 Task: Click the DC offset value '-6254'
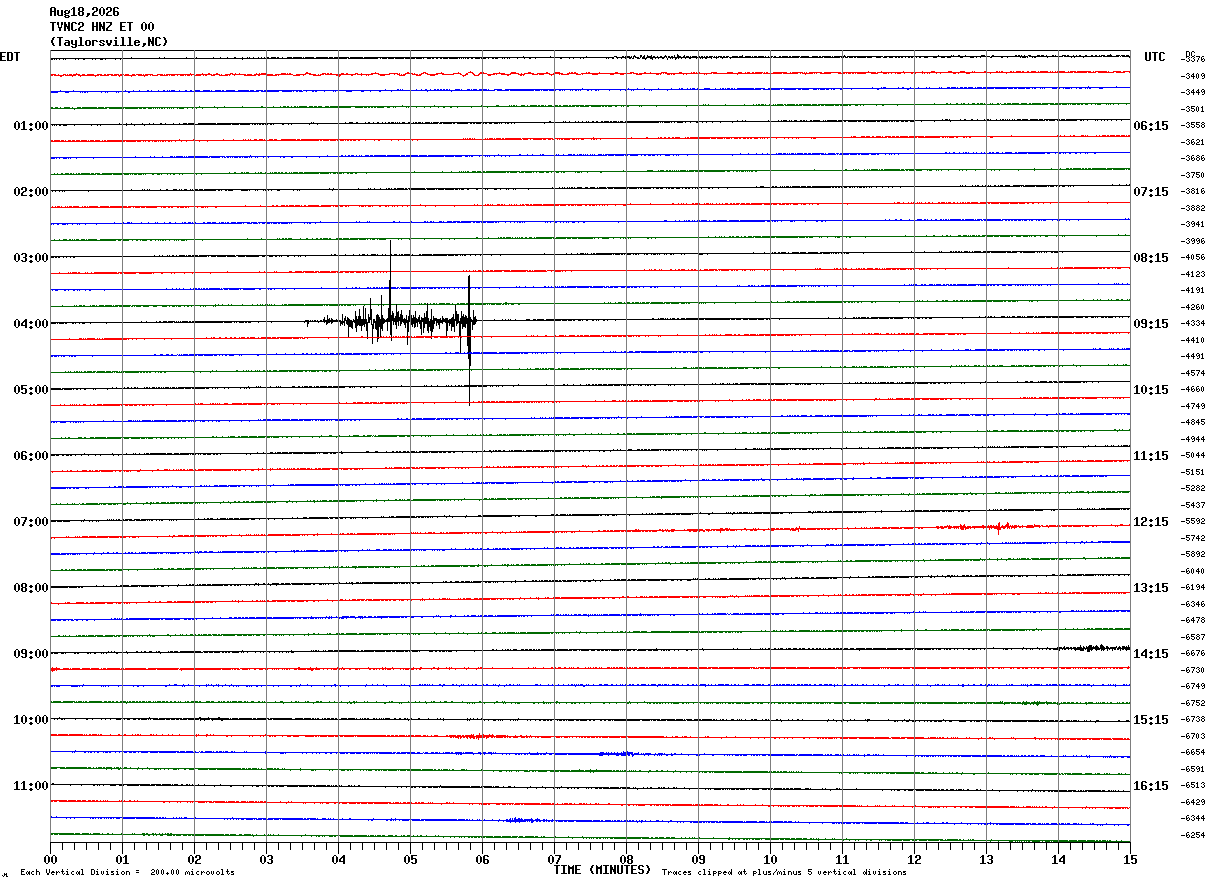click(1193, 835)
